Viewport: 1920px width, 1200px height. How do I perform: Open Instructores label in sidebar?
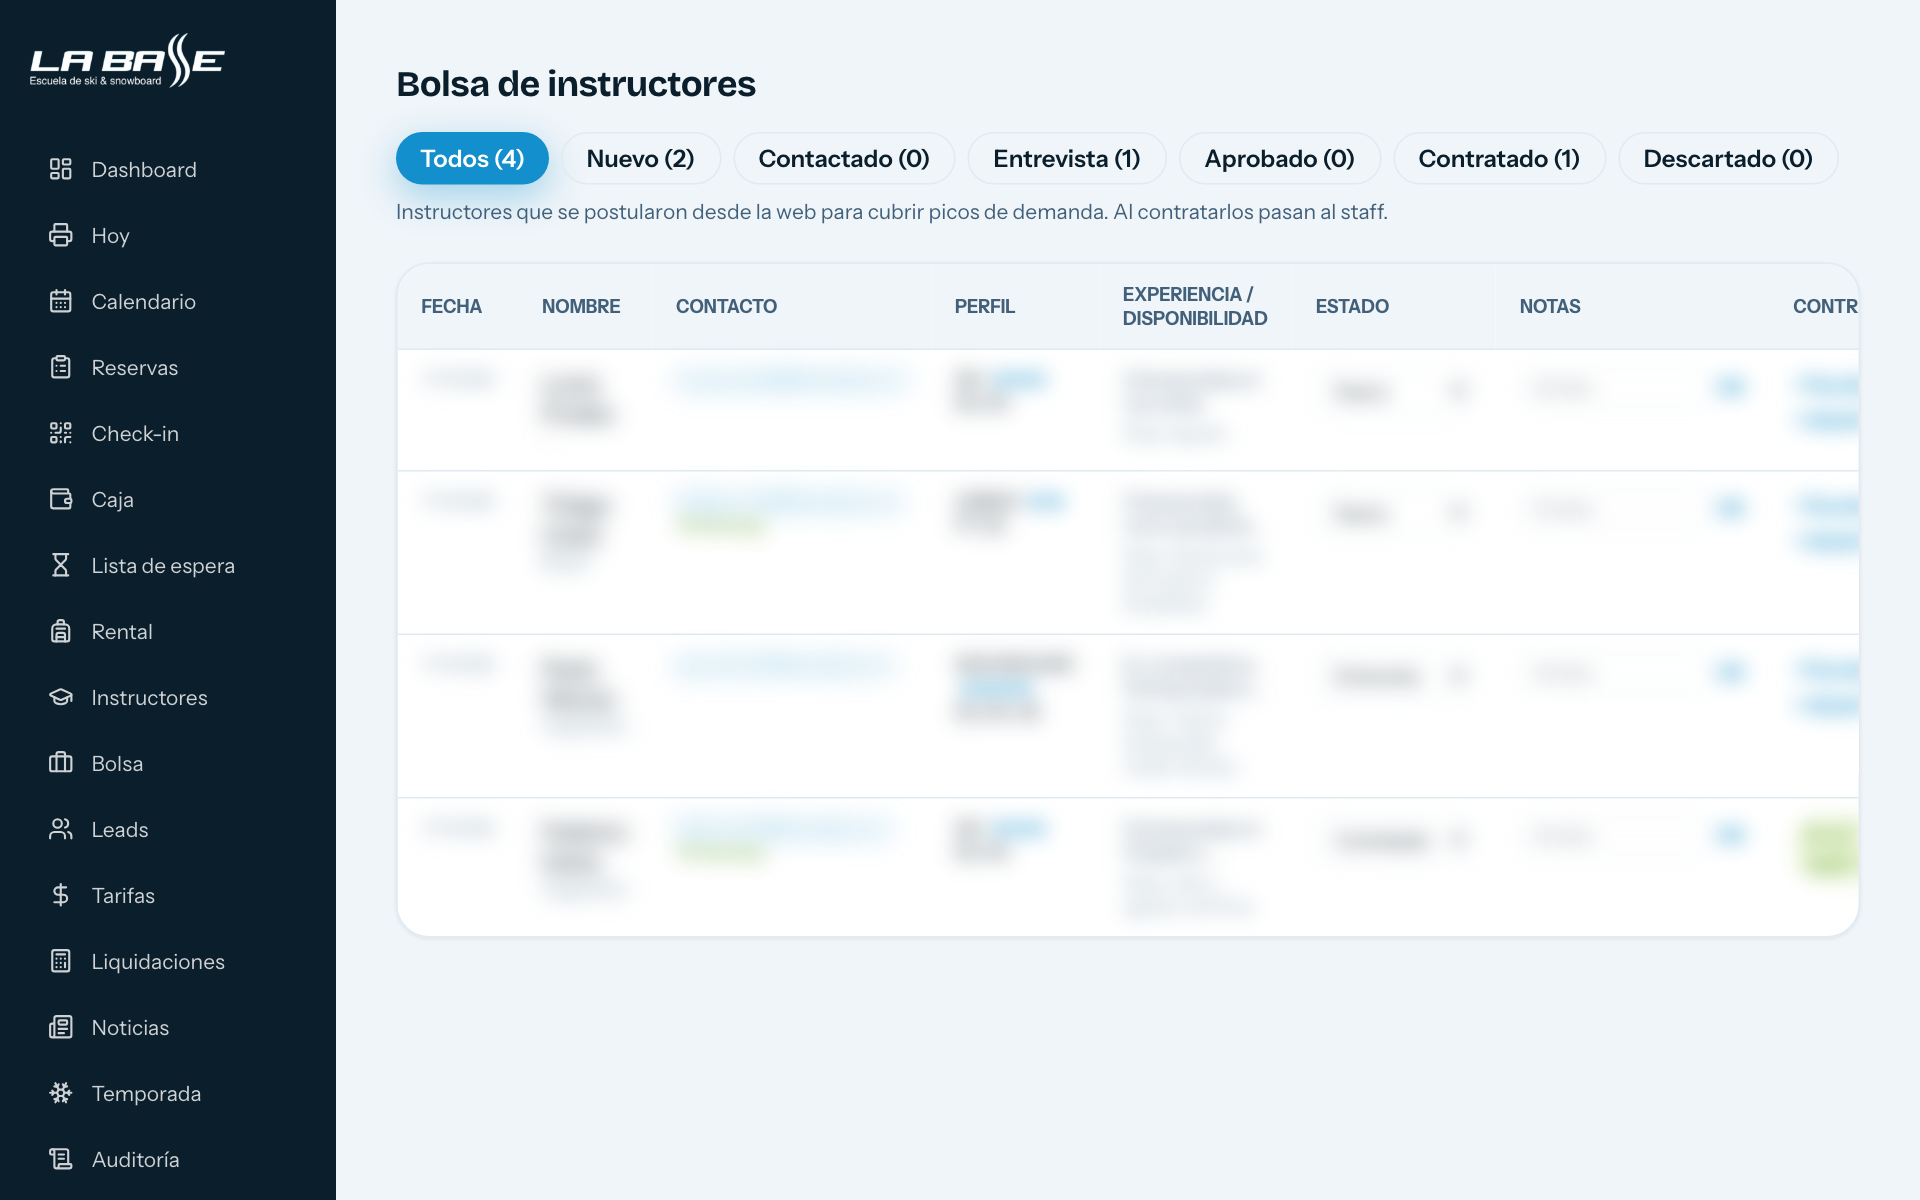(149, 697)
